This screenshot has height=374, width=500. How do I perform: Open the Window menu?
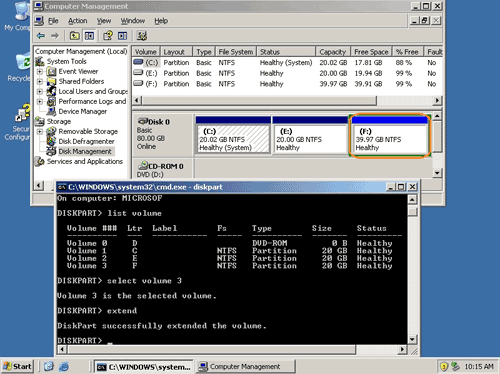133,21
